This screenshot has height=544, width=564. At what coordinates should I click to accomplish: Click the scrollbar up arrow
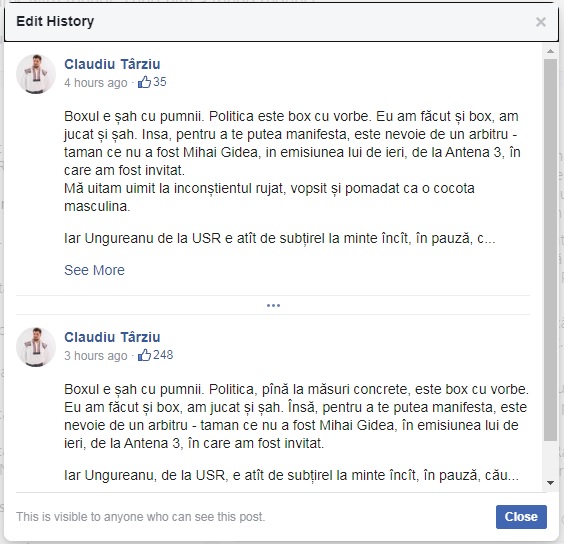550,51
